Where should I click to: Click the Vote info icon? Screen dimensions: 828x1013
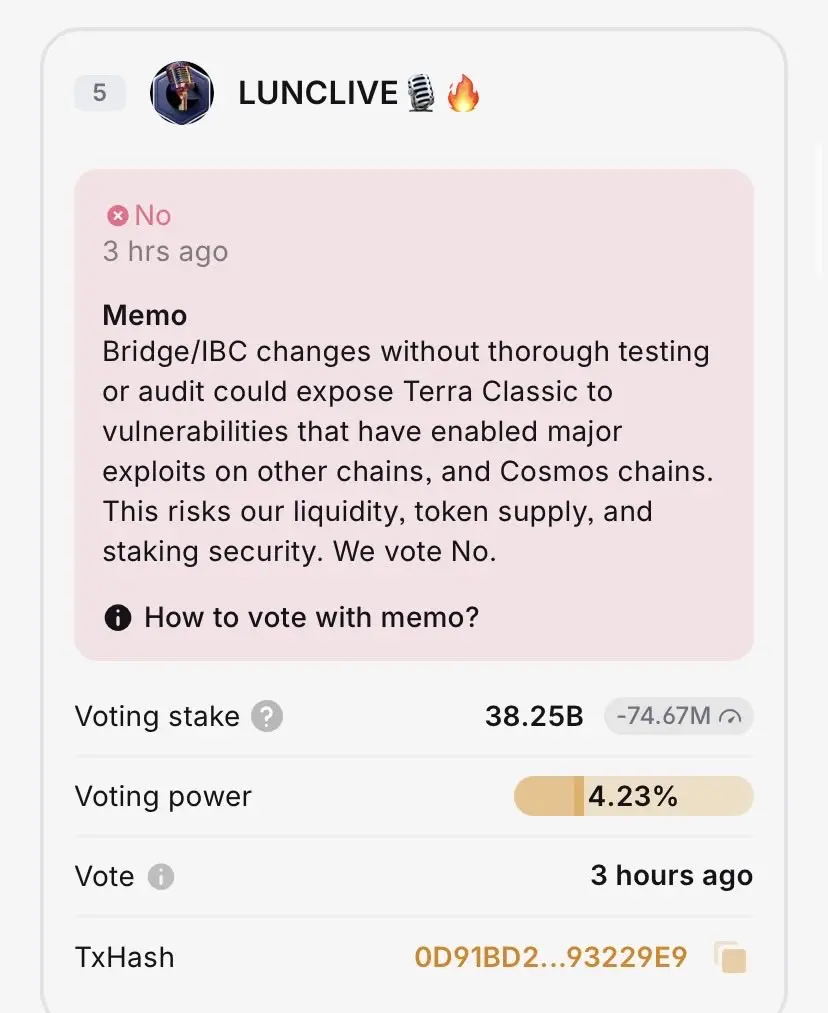click(161, 877)
